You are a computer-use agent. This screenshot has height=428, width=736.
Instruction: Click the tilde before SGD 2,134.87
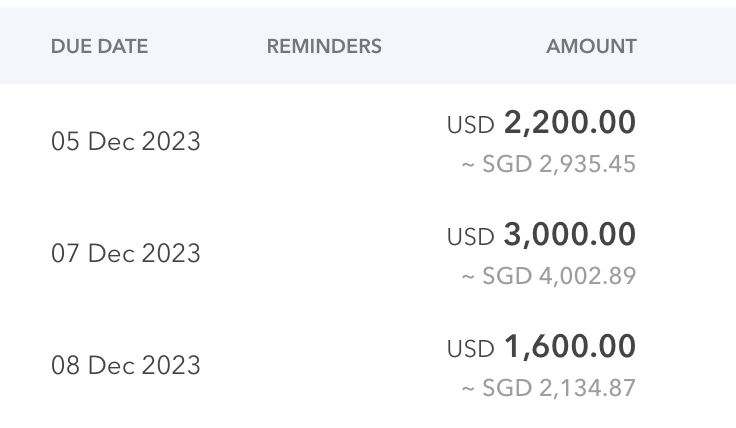(467, 389)
